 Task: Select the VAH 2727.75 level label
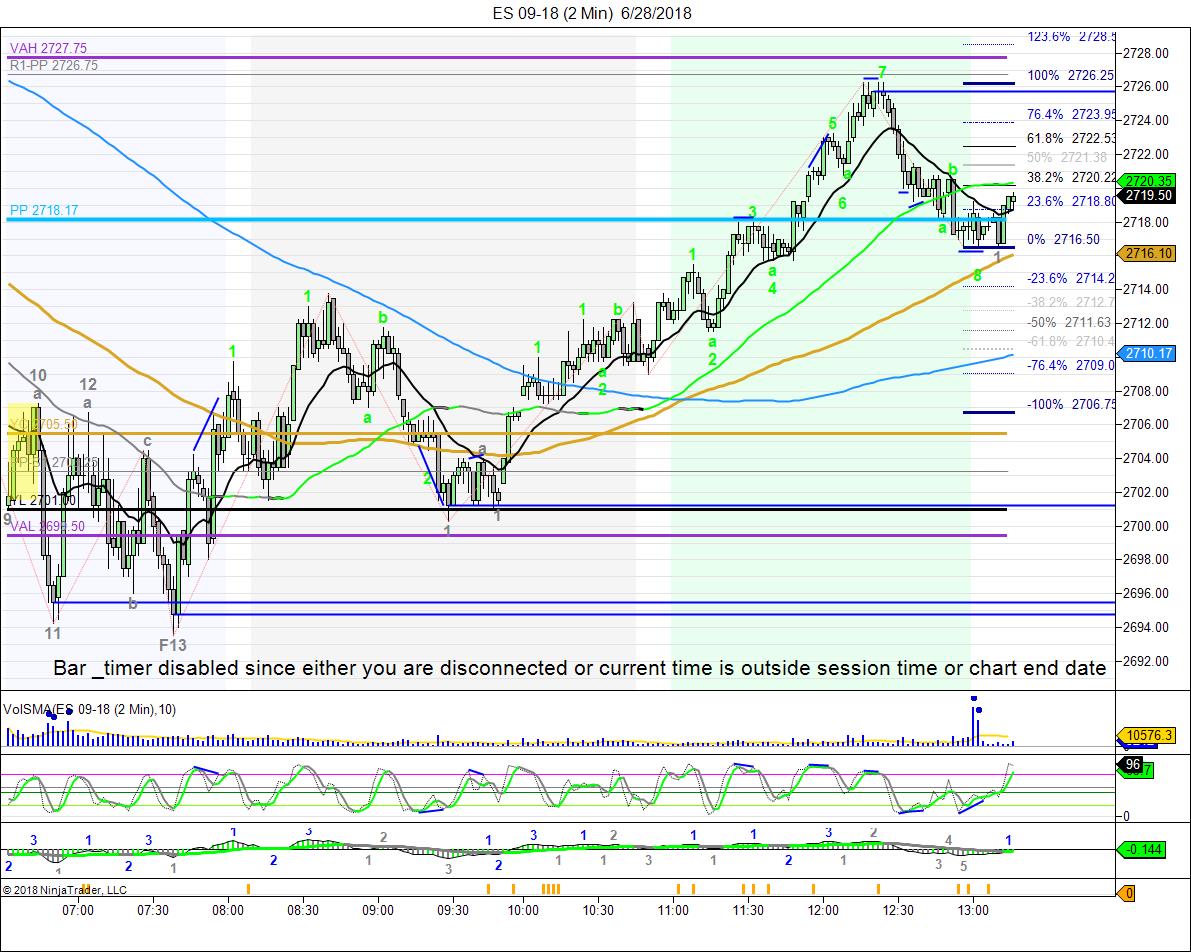[x=49, y=48]
